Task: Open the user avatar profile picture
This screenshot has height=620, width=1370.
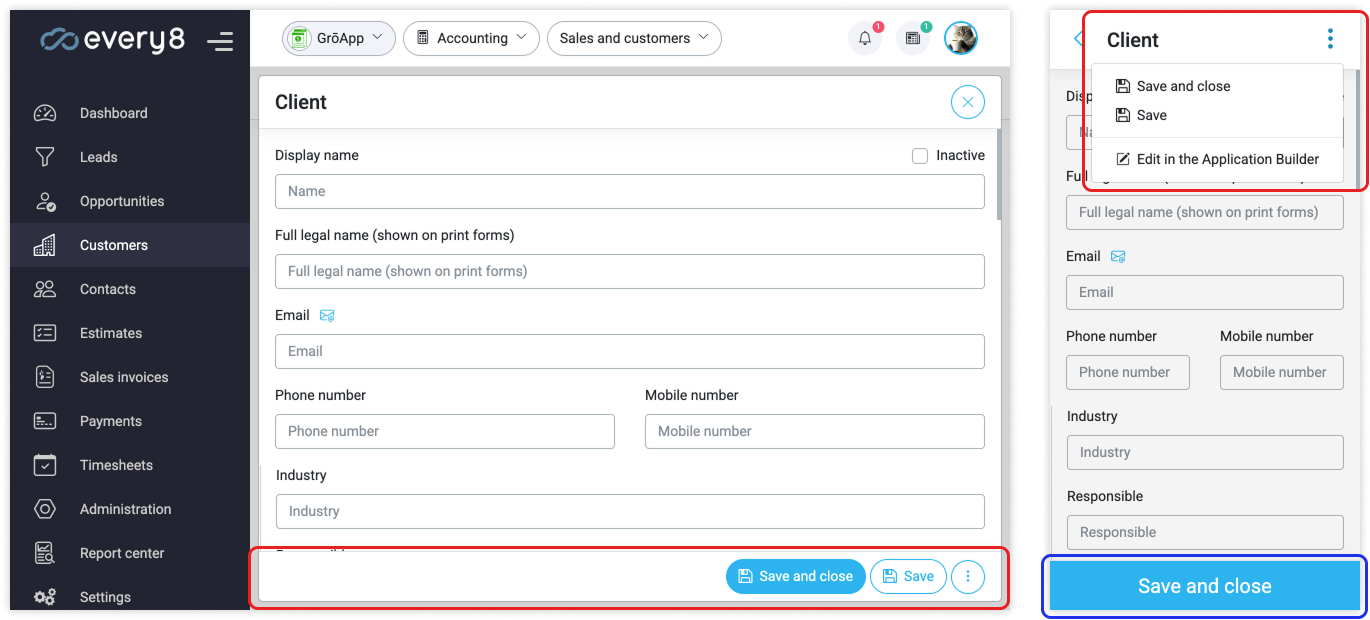Action: [x=961, y=38]
